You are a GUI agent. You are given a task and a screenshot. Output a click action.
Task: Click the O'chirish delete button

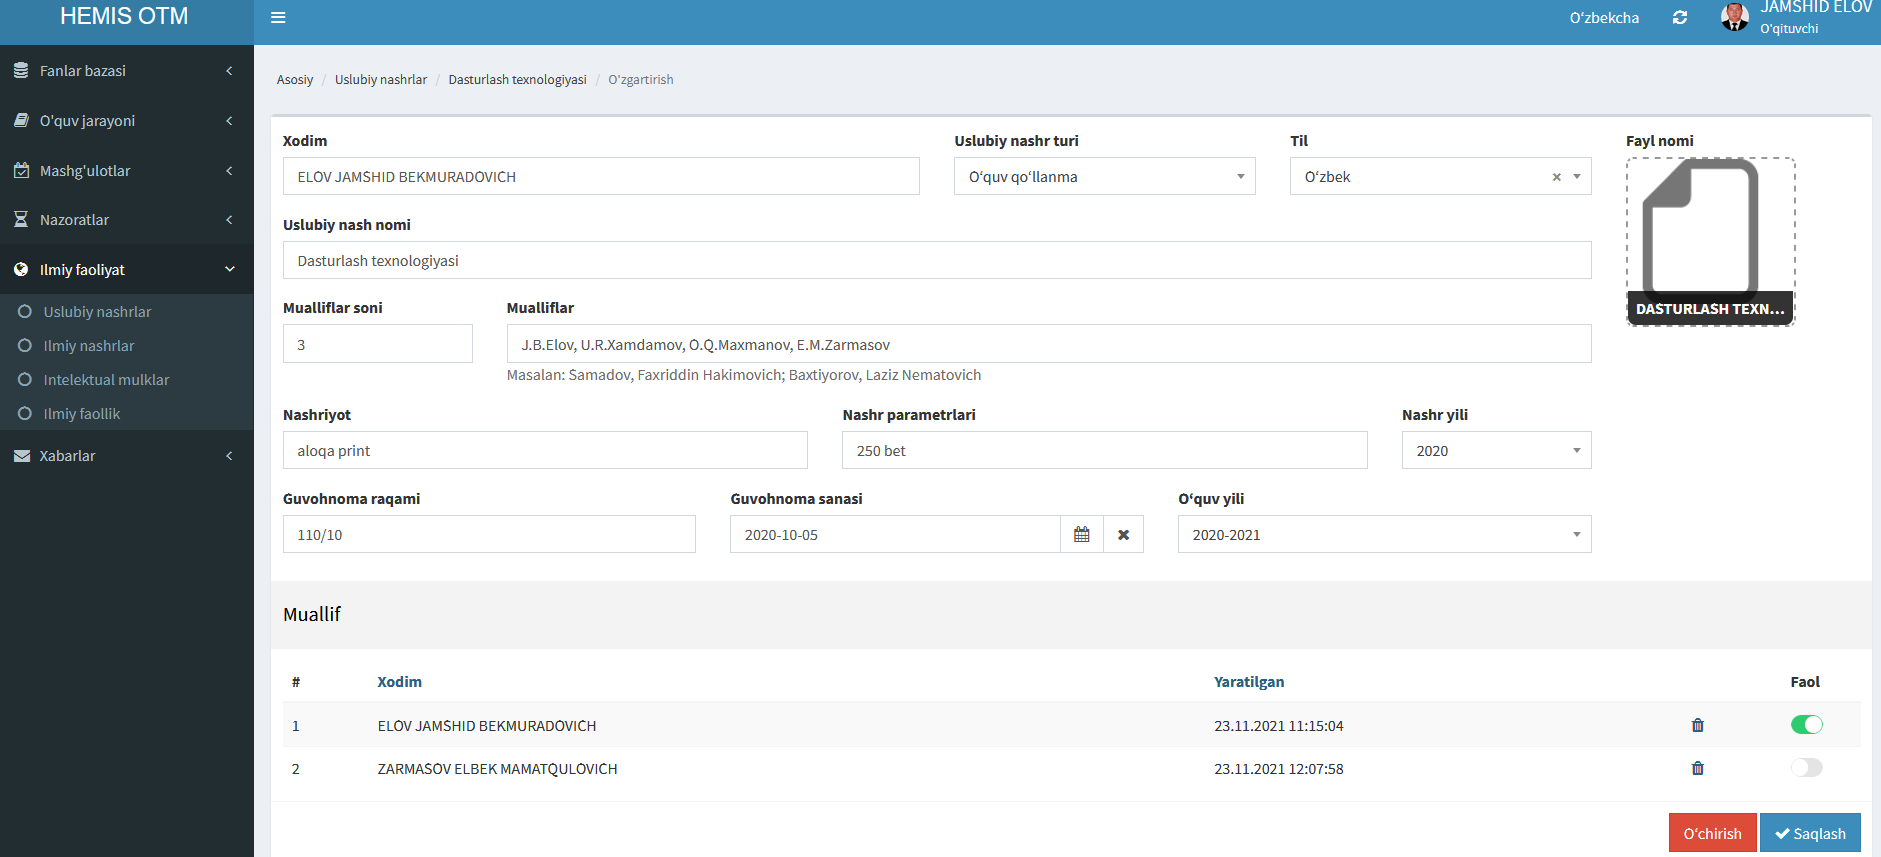pyautogui.click(x=1712, y=833)
